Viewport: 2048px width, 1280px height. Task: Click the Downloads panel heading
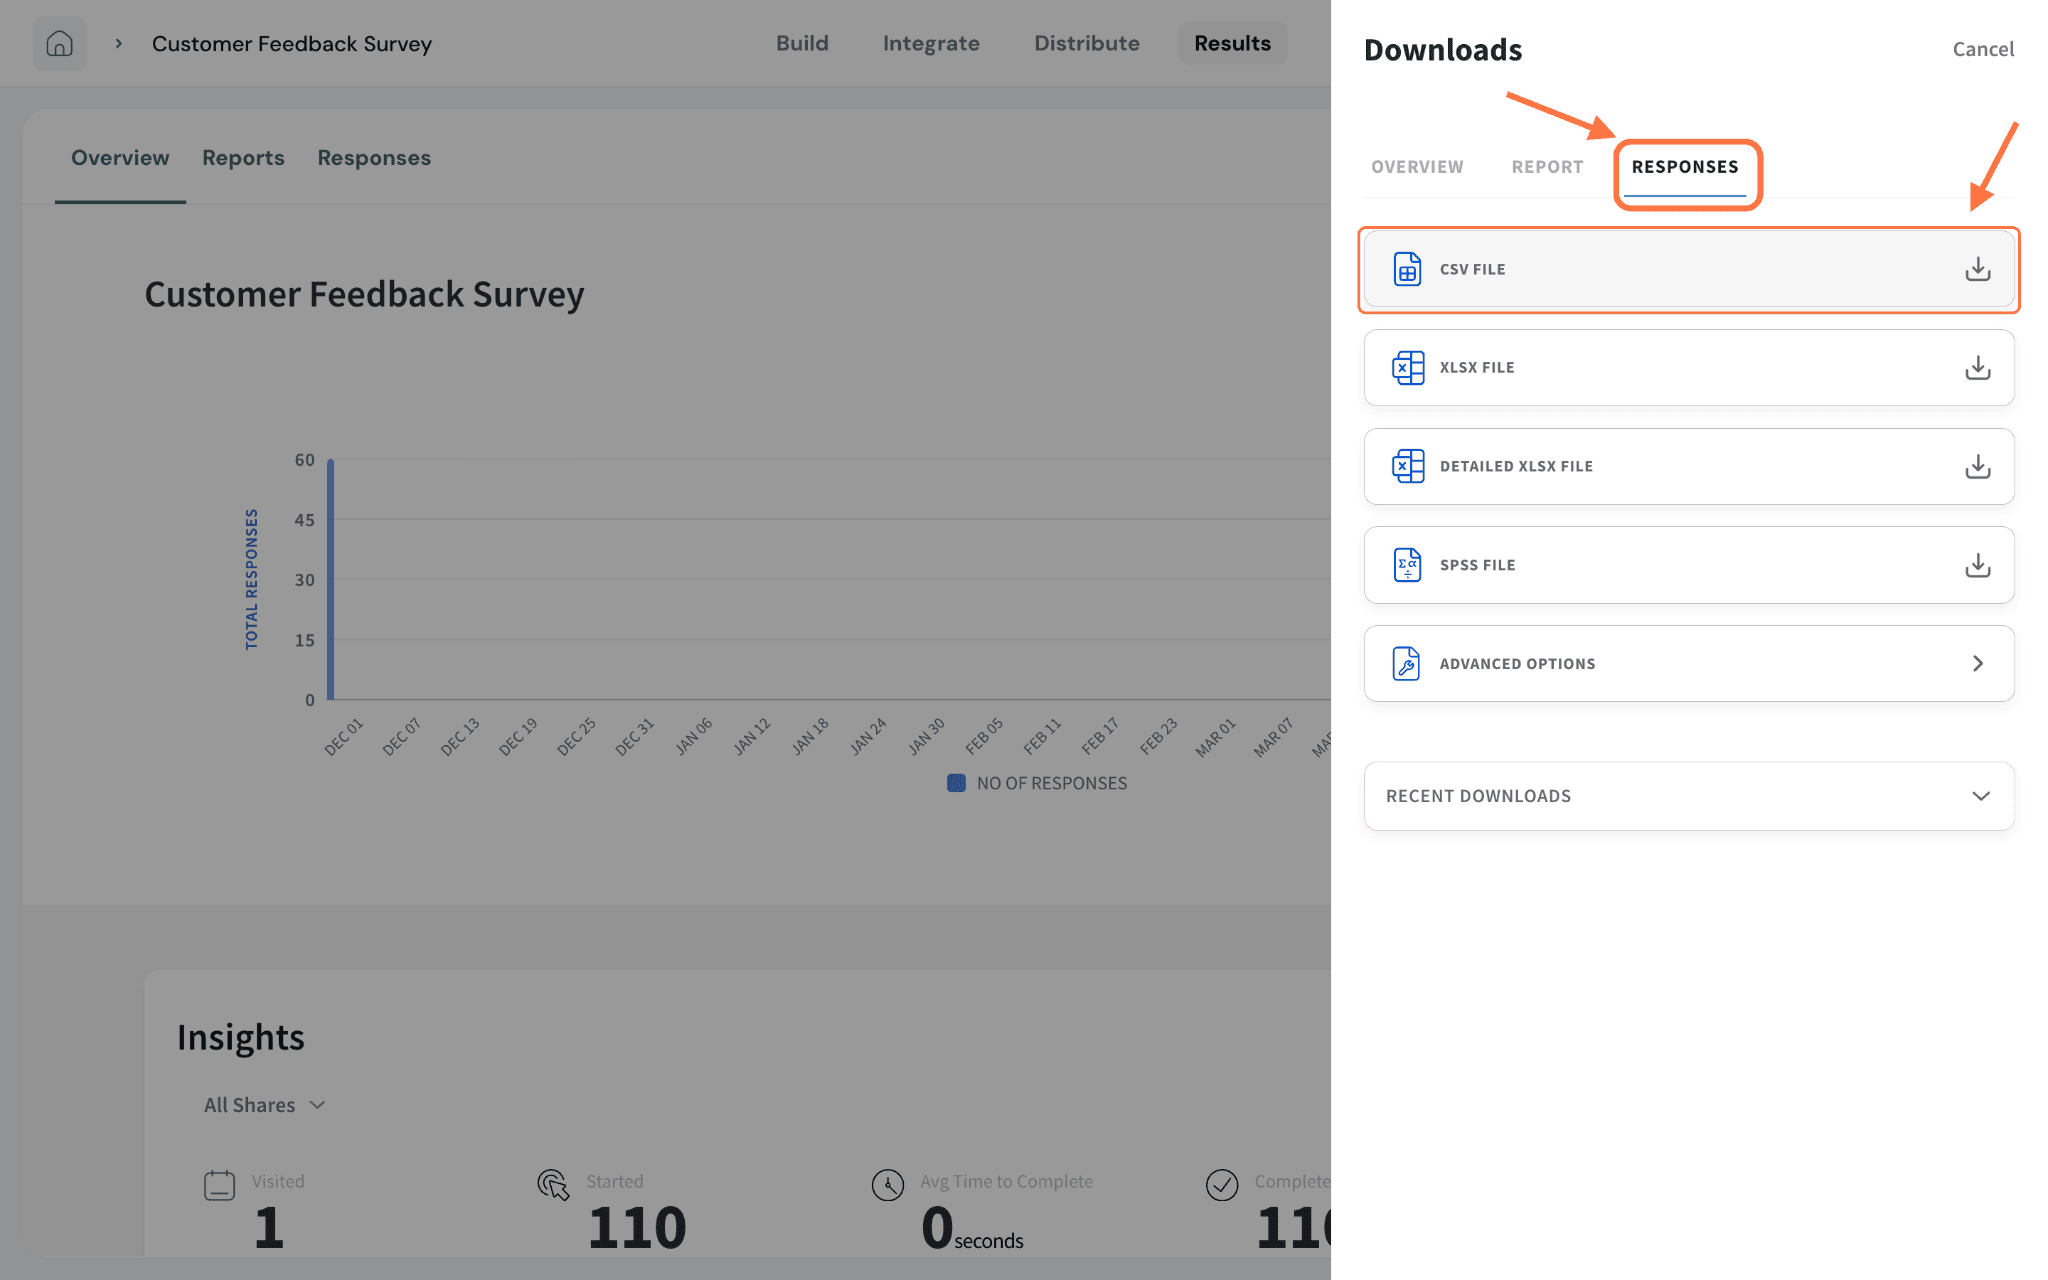(1443, 49)
